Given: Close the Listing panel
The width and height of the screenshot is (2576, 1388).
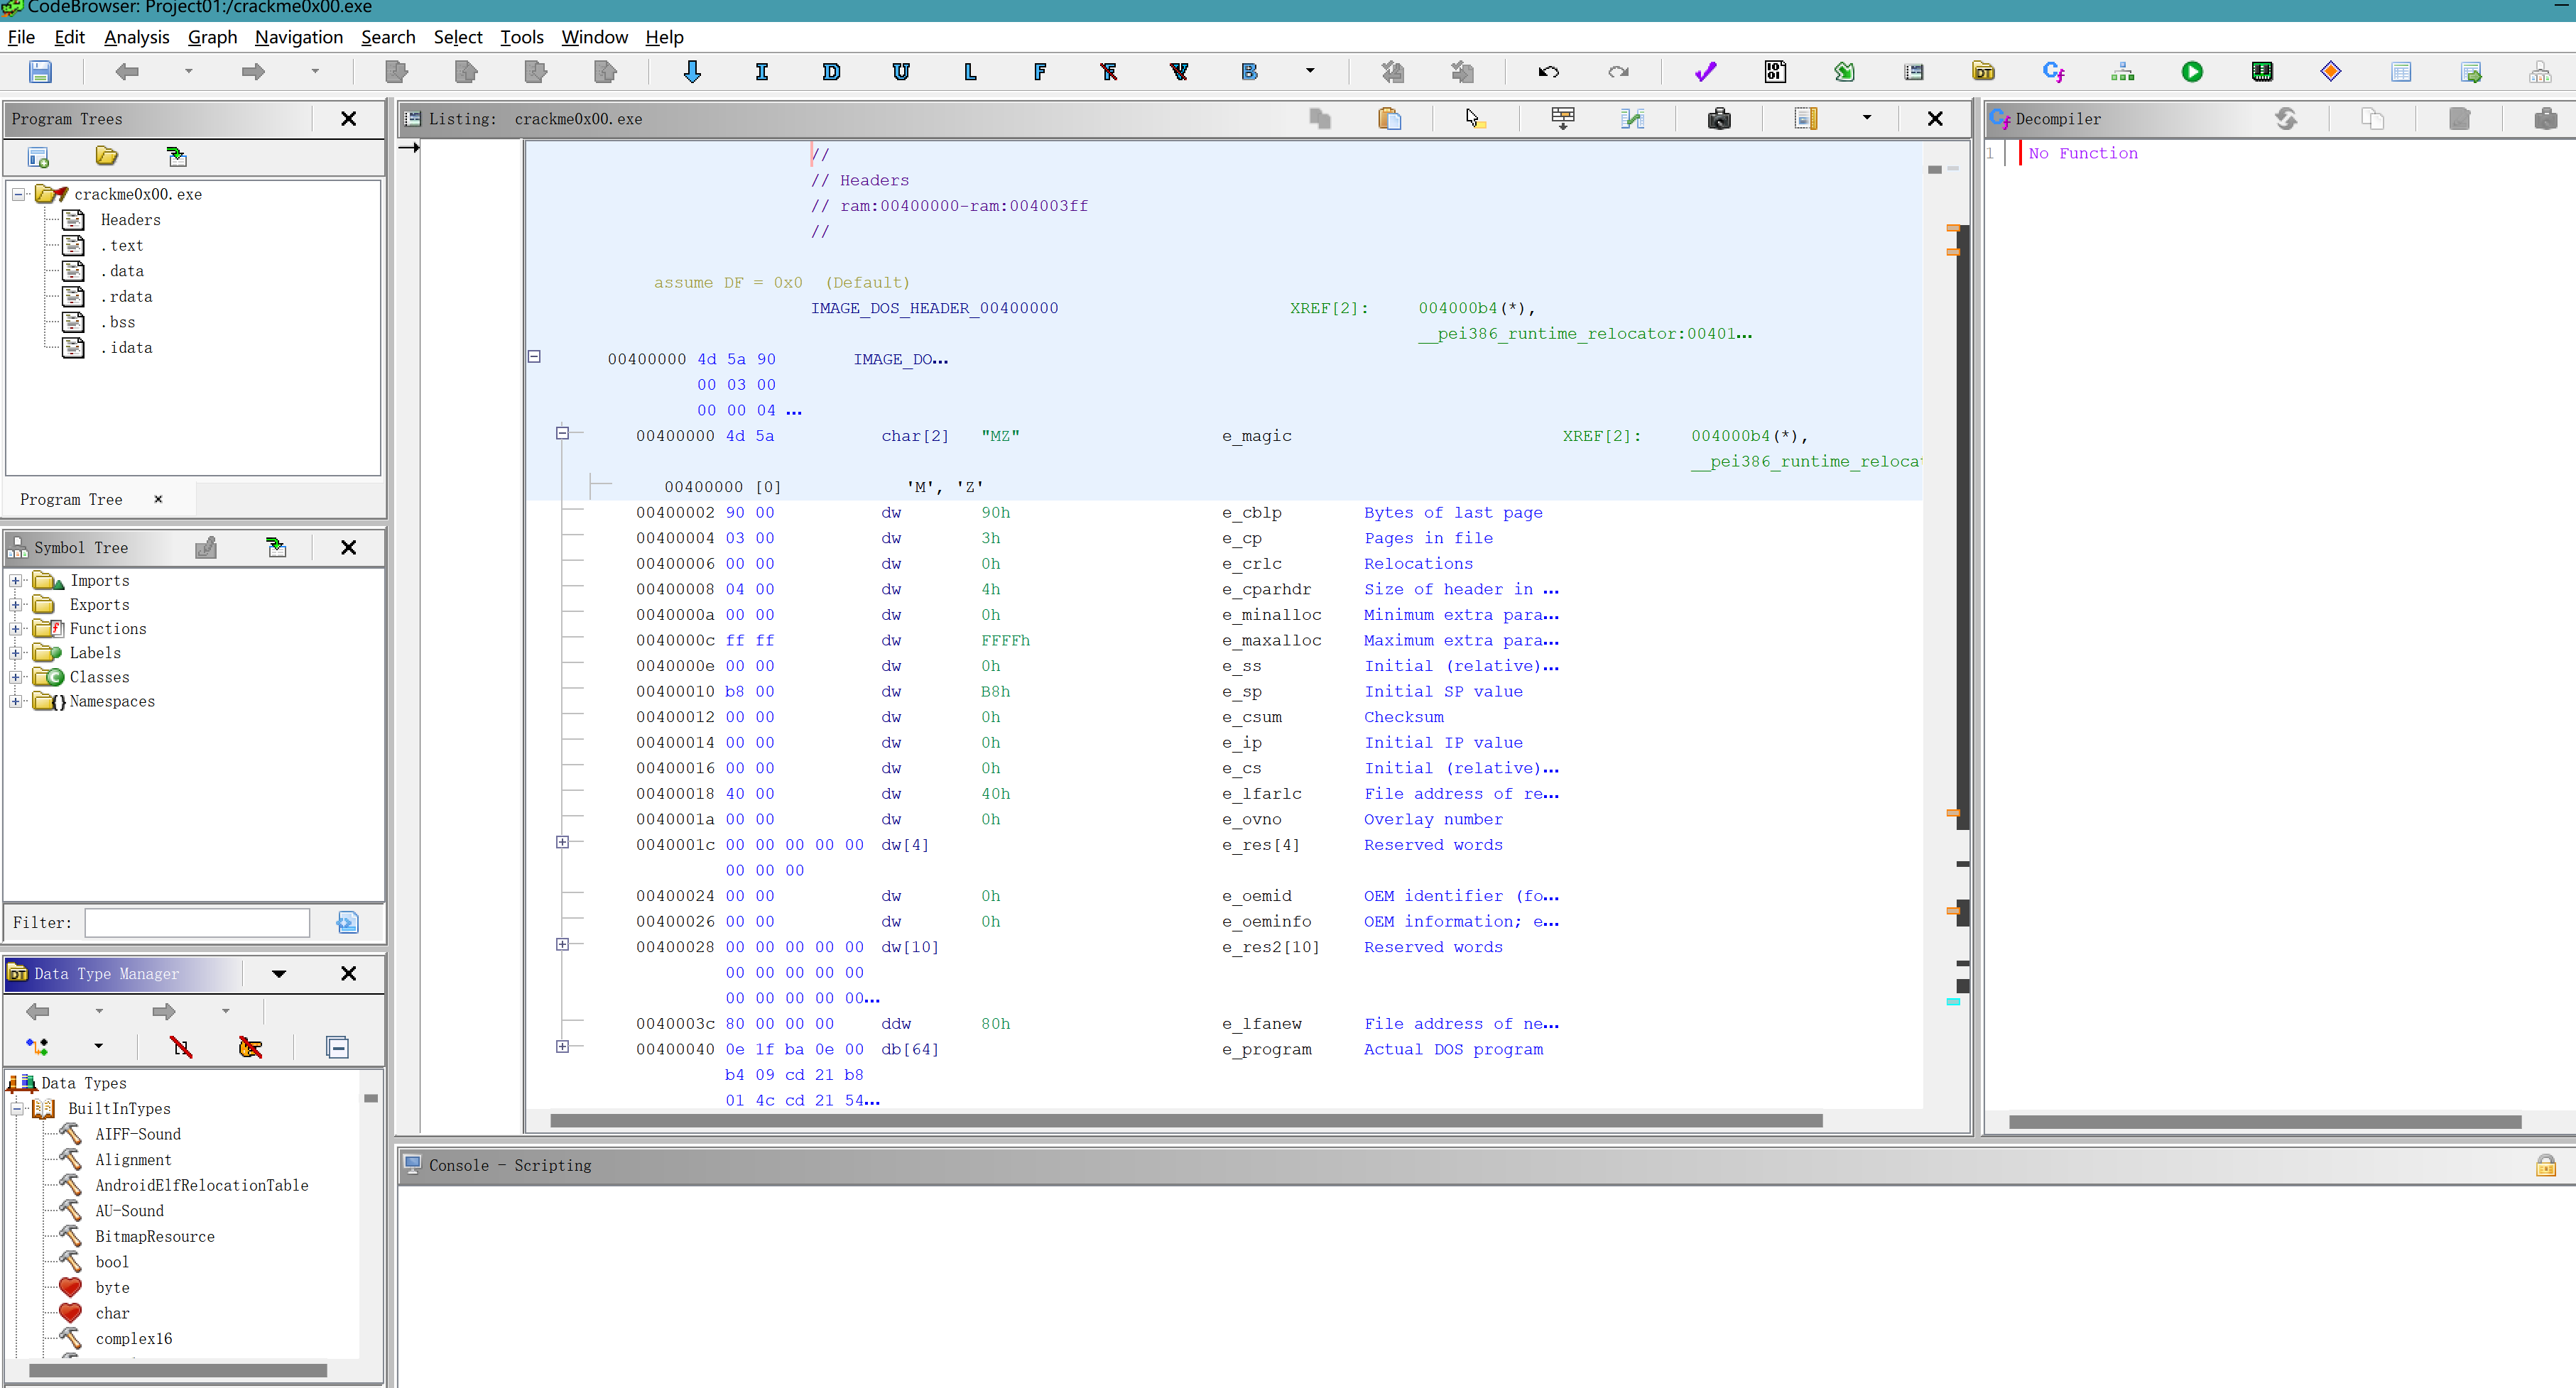Looking at the screenshot, I should tap(1935, 119).
